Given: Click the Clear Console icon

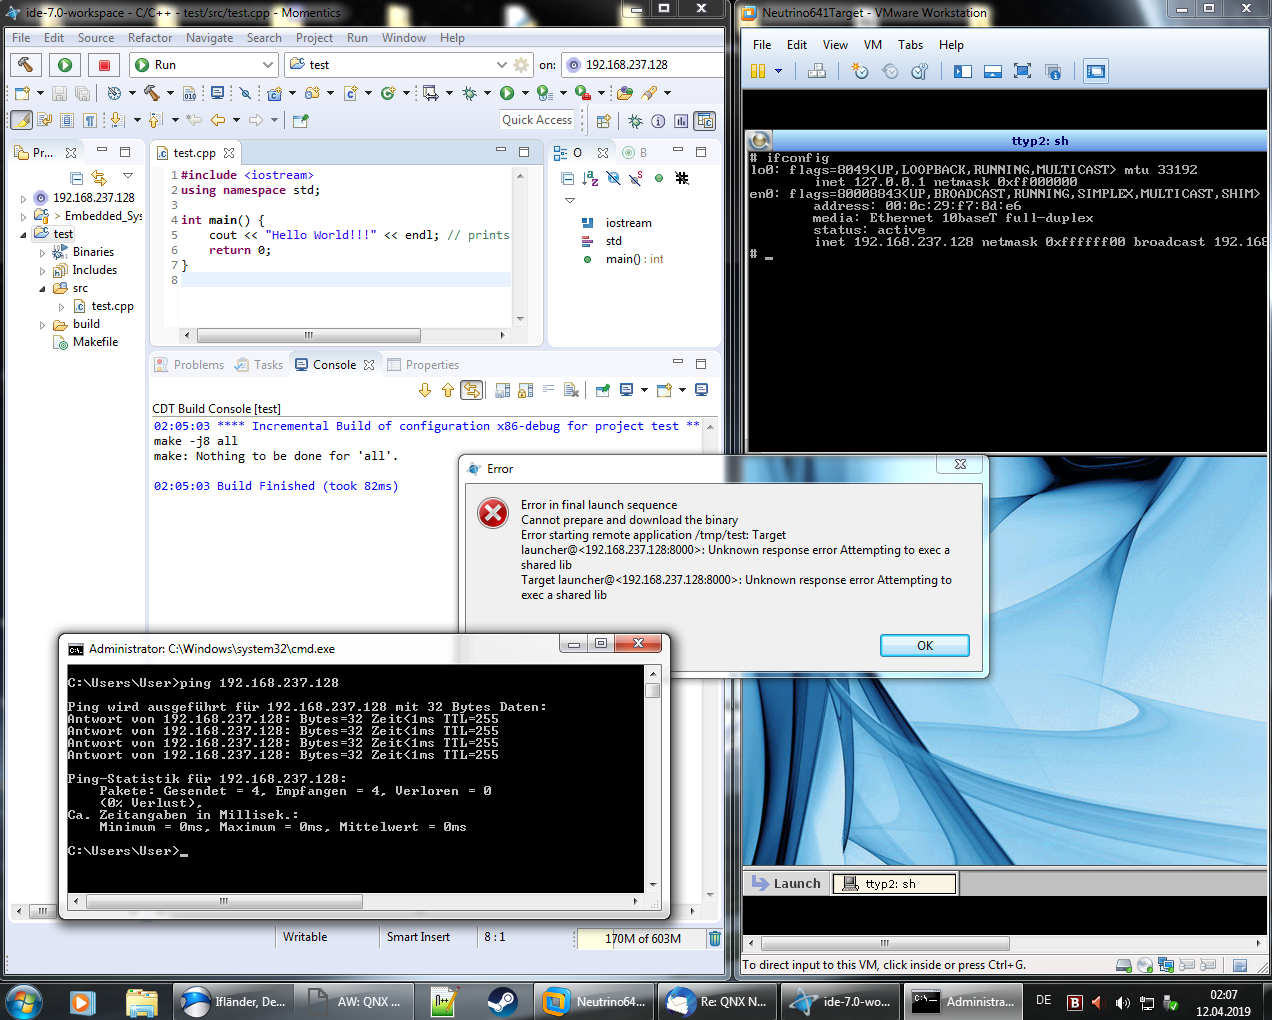Looking at the screenshot, I should click(x=571, y=390).
